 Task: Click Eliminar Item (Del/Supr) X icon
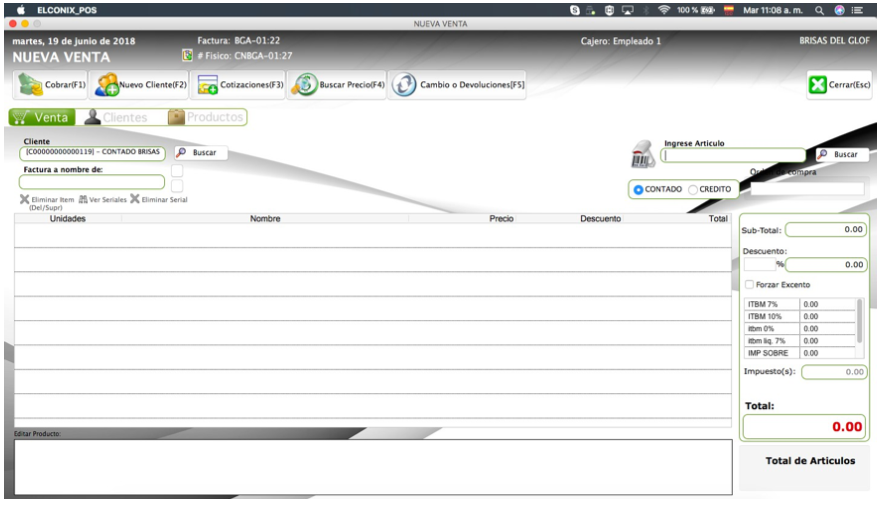[24, 199]
